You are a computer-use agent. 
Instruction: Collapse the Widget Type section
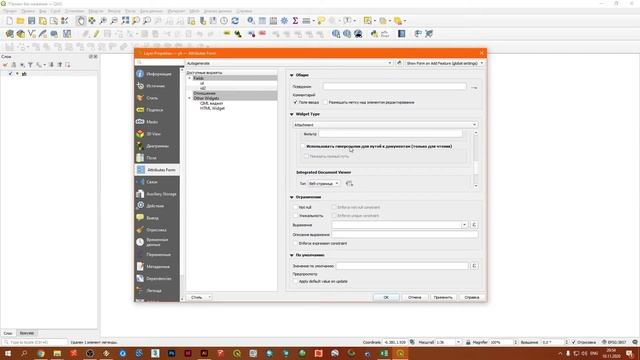point(292,114)
